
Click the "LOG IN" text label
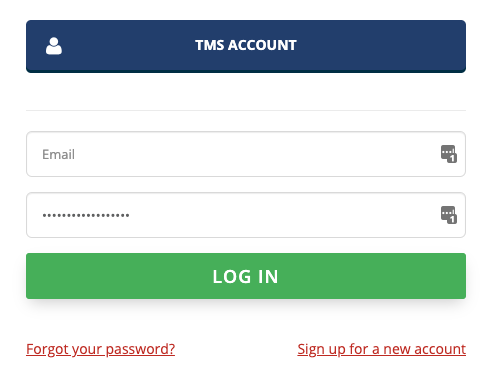click(246, 277)
